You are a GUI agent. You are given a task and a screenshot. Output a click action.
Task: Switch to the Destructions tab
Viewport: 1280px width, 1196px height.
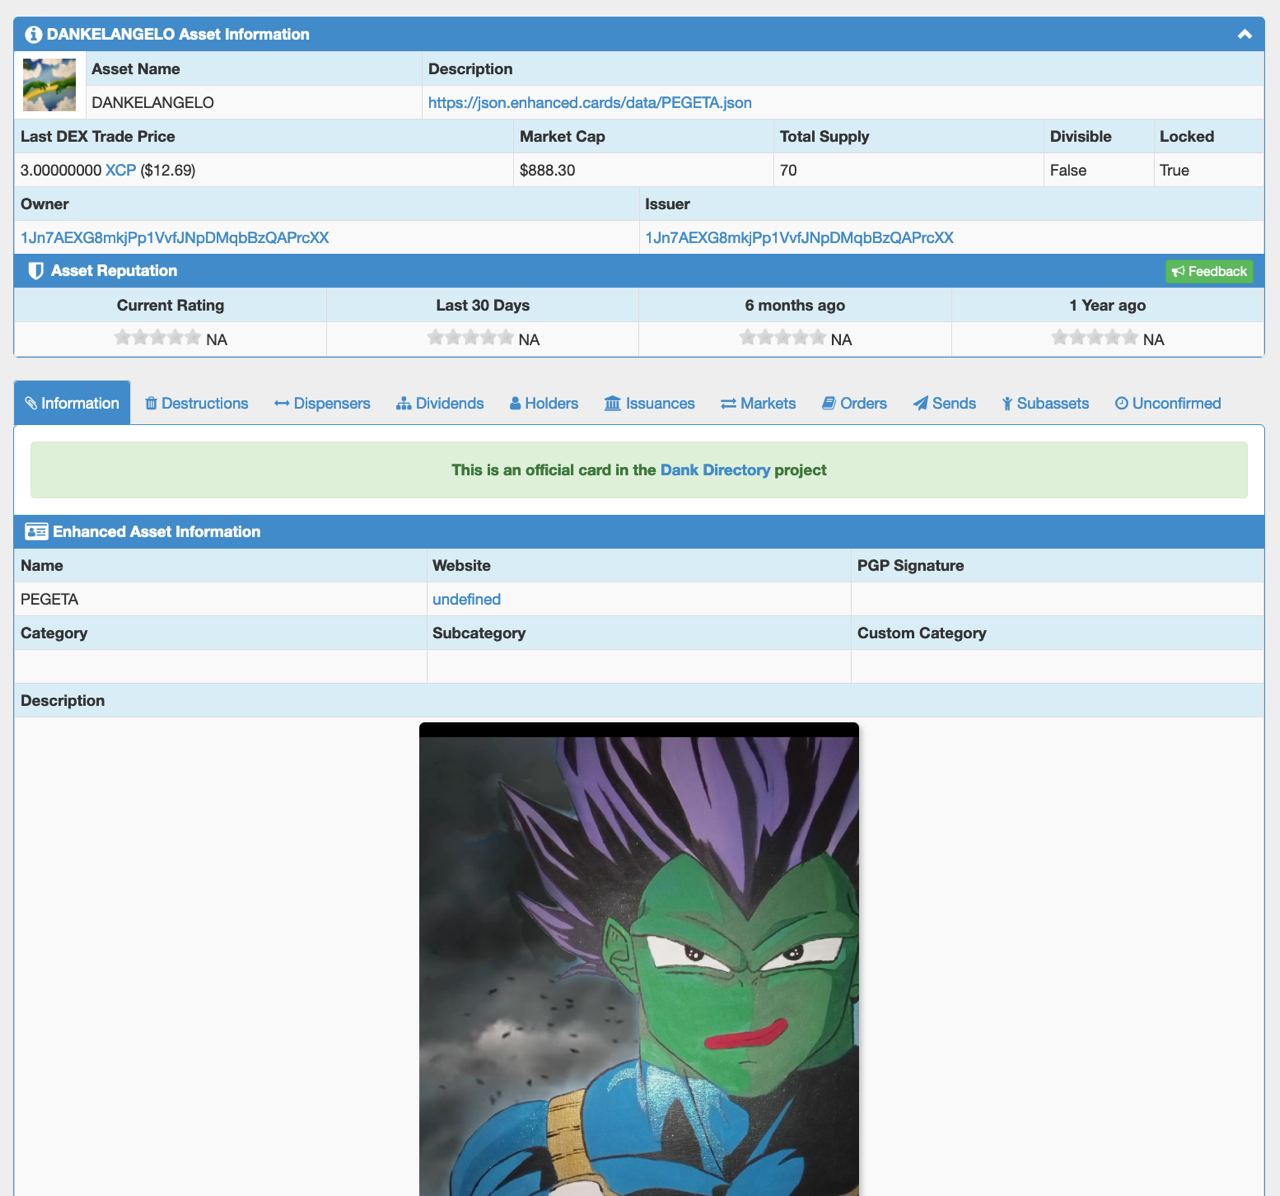(x=196, y=403)
